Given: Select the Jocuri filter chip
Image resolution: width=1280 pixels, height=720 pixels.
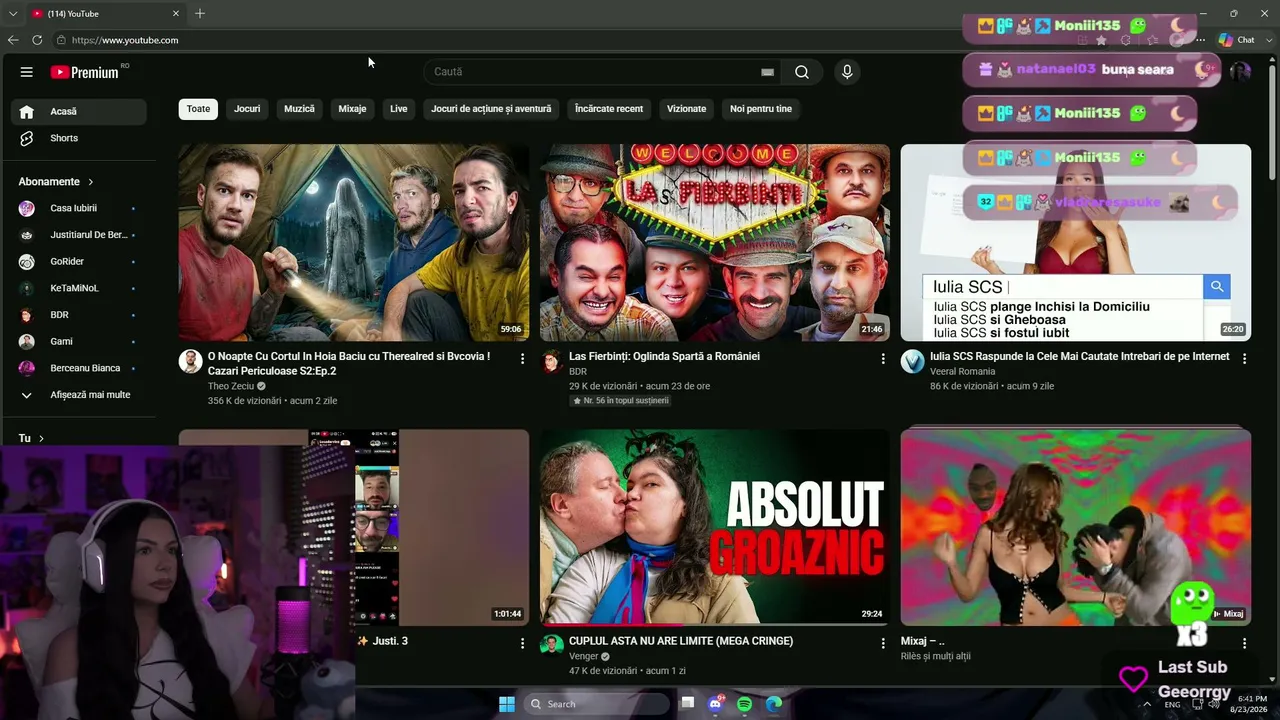Looking at the screenshot, I should click(x=247, y=109).
